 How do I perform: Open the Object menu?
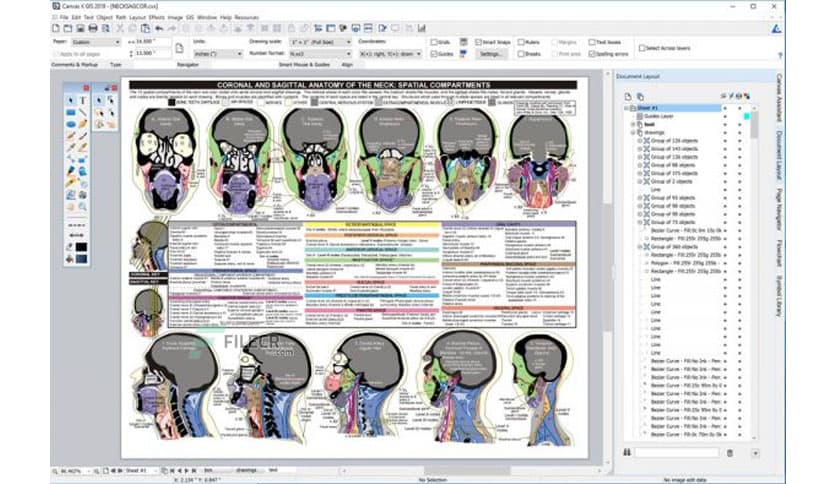104,18
